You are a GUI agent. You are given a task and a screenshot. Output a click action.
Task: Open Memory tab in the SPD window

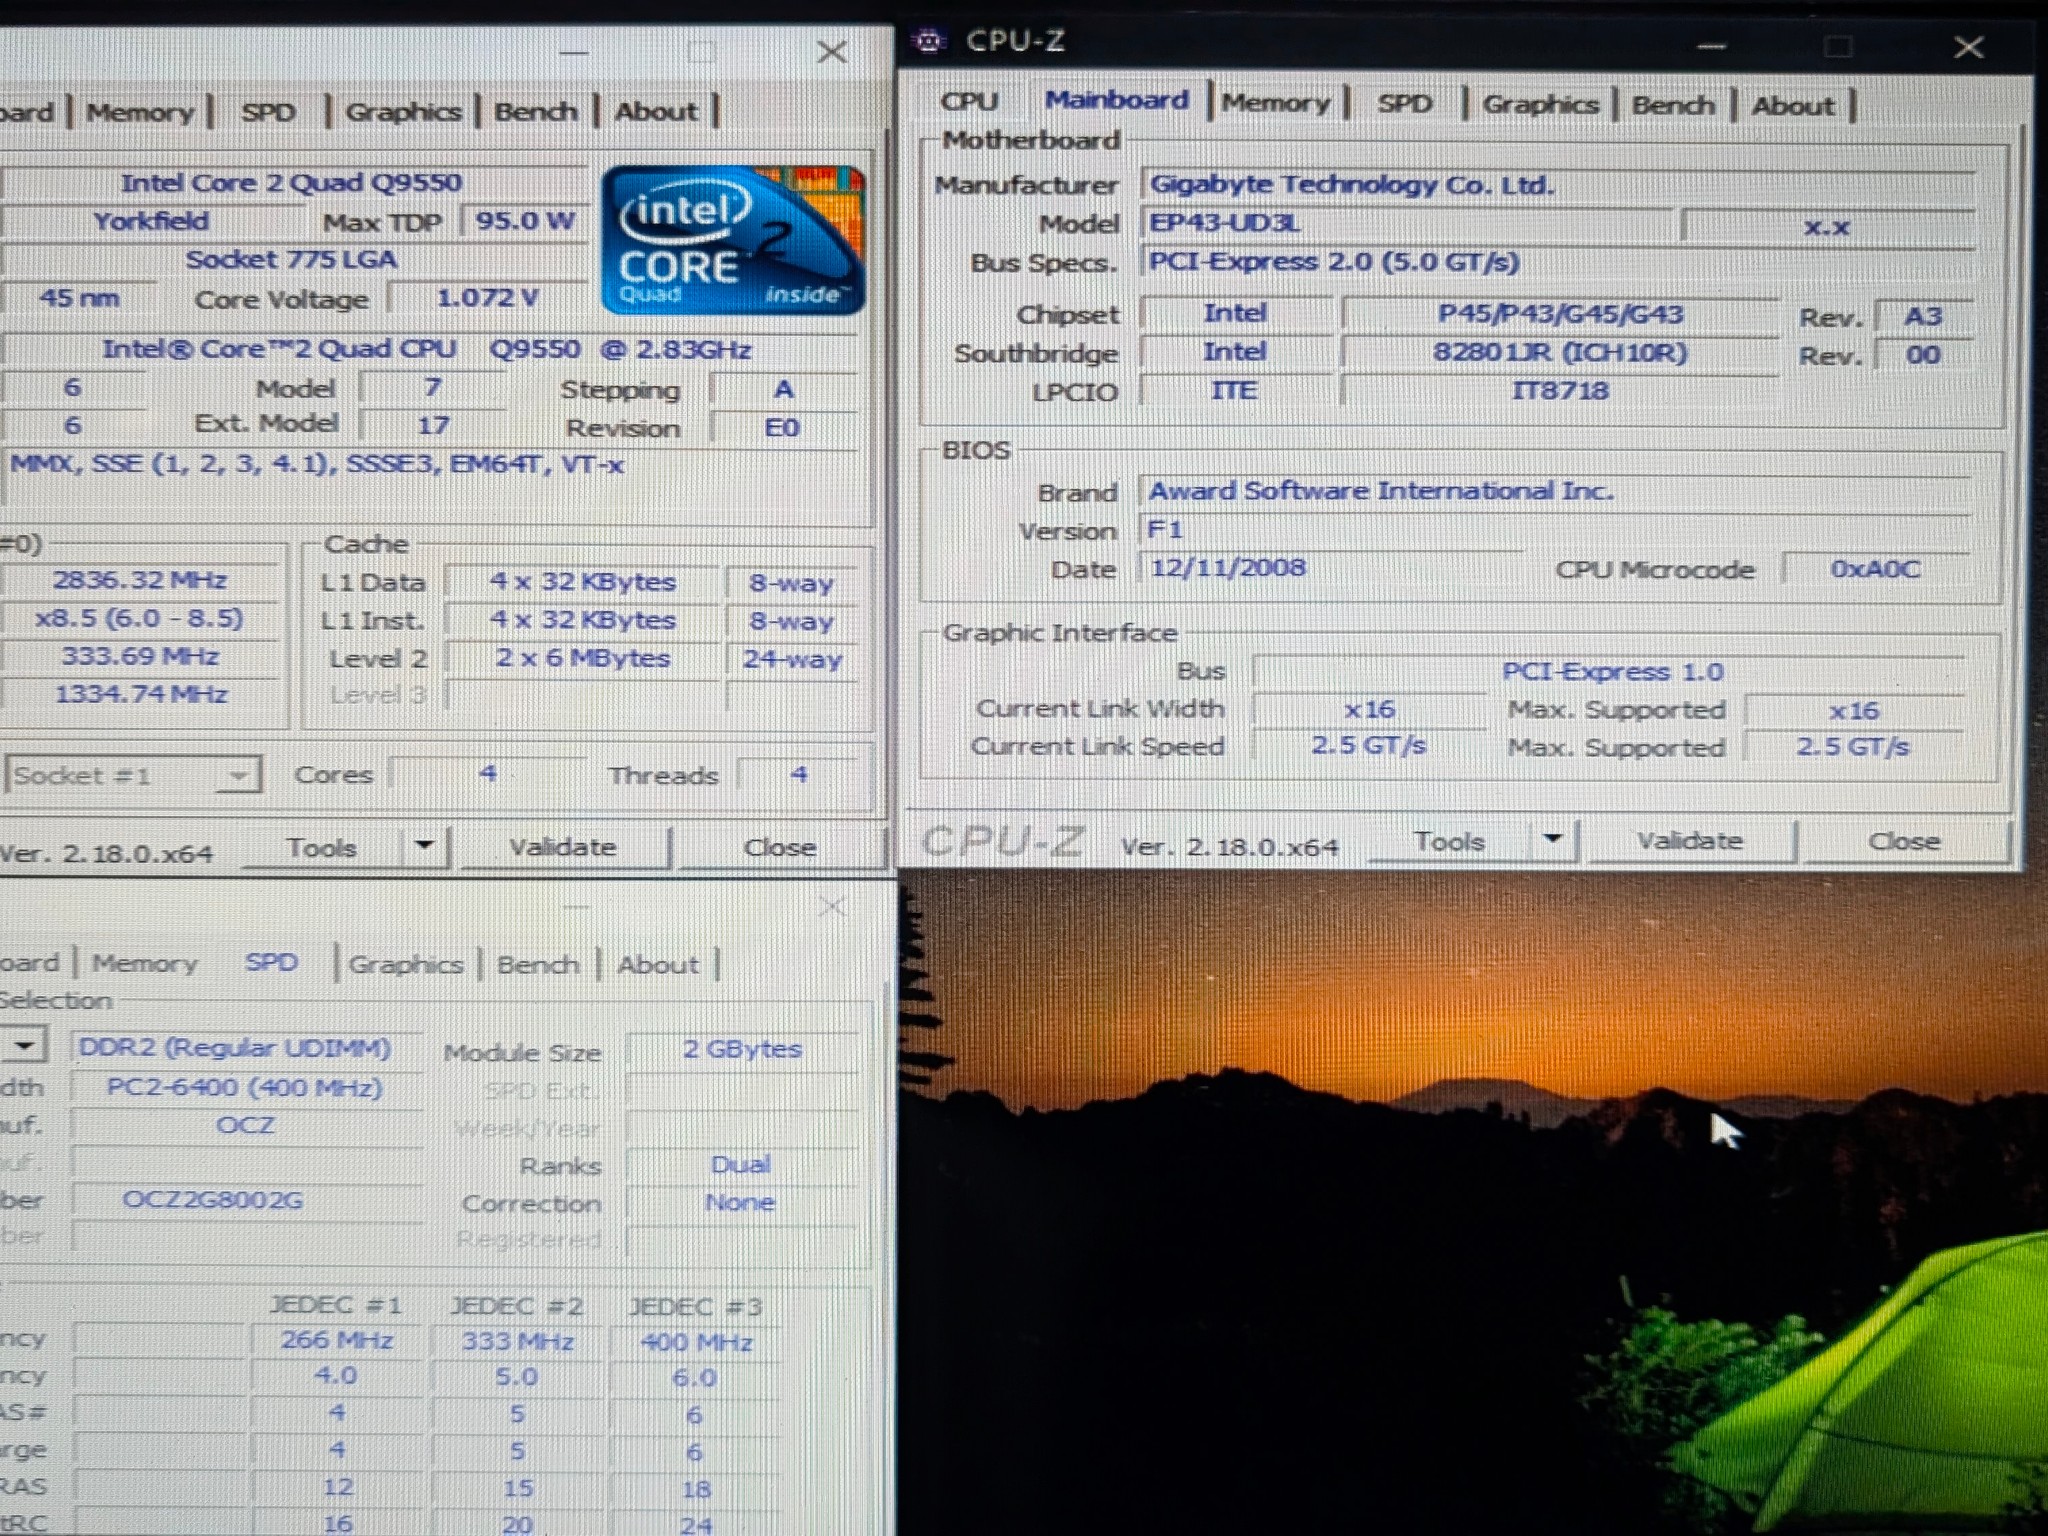145,964
